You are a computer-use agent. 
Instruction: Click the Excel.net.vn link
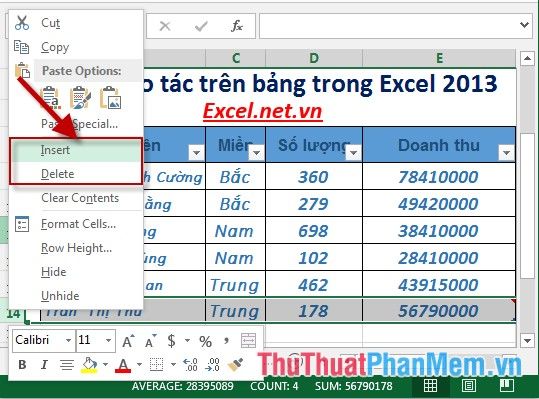pyautogui.click(x=263, y=111)
